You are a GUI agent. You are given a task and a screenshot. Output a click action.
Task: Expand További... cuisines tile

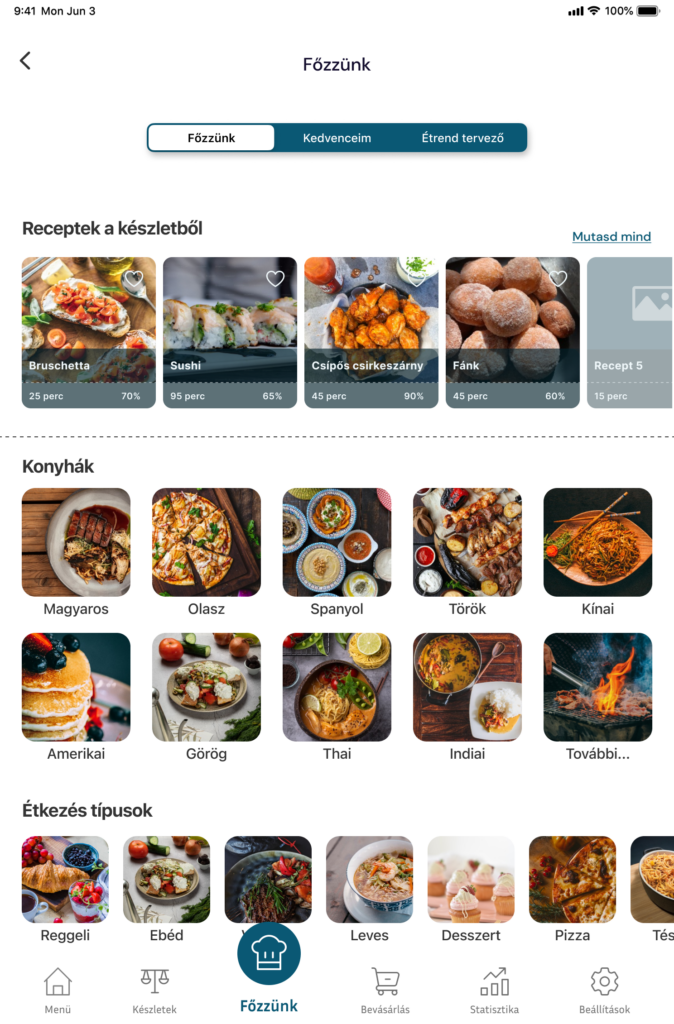coord(598,696)
